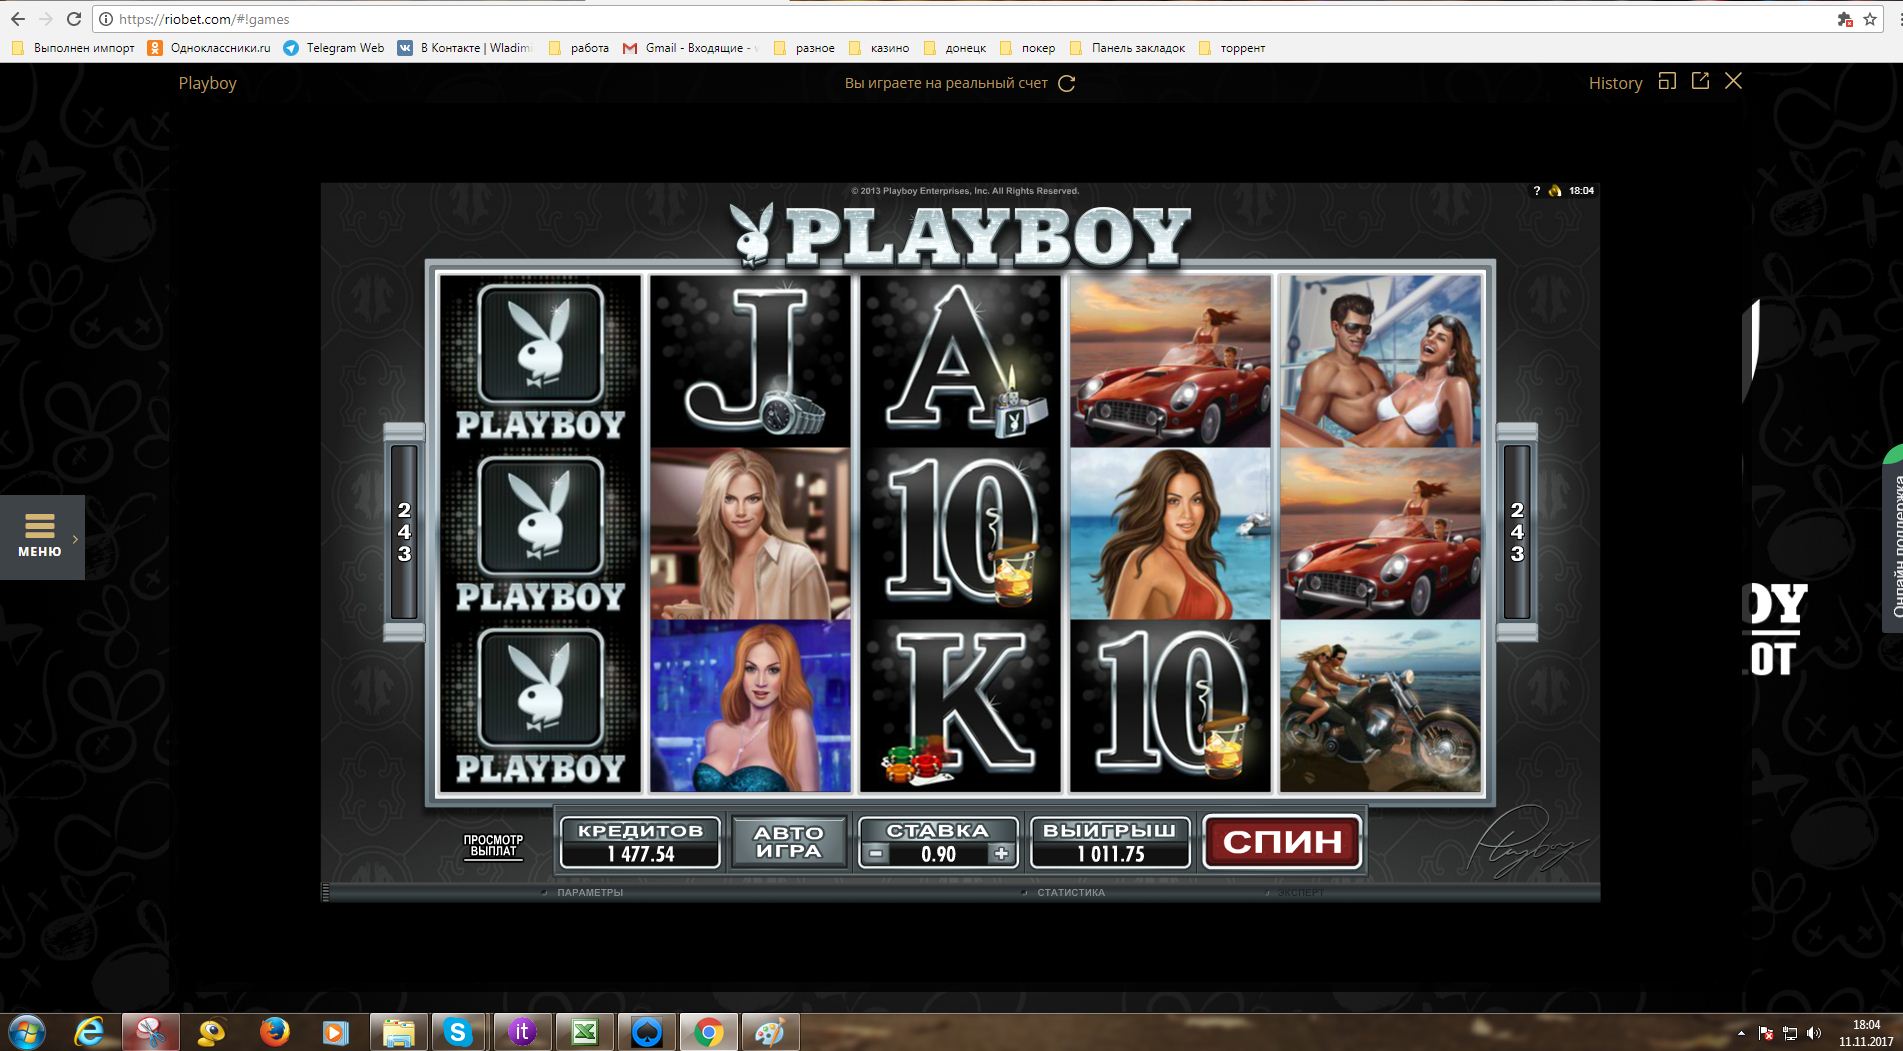The height and width of the screenshot is (1051, 1903).
Task: Shrink the game window with the resize icon
Action: (1667, 81)
